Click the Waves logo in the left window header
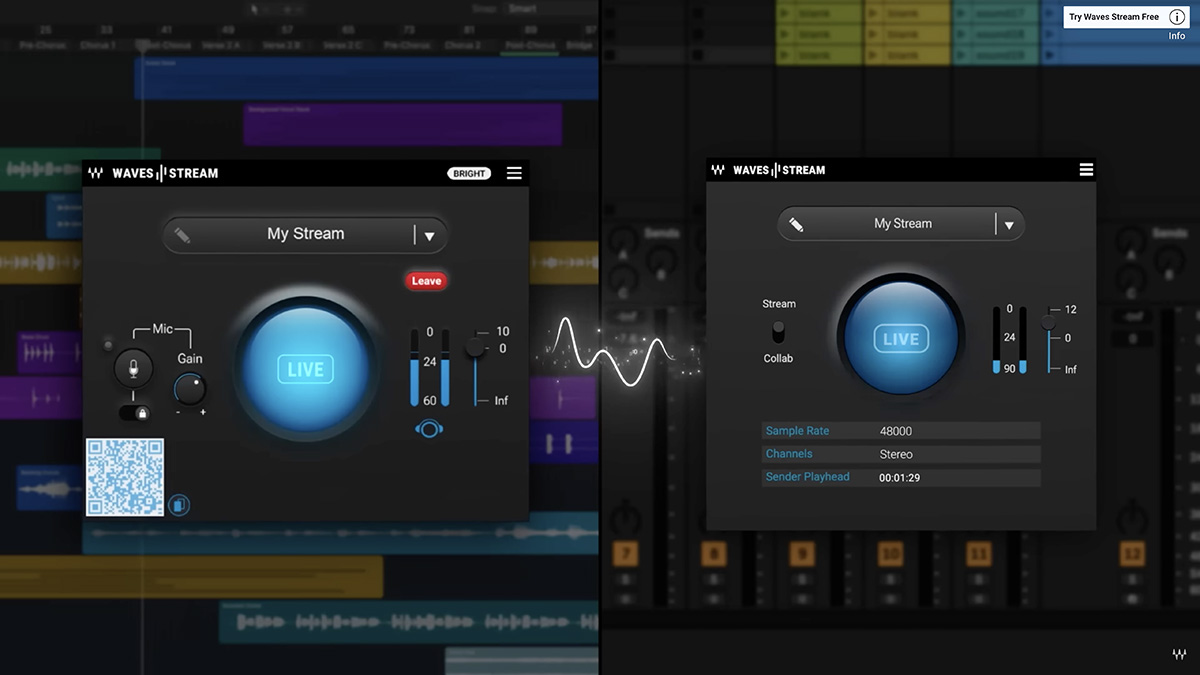Screen dimensions: 1200x675 tap(97, 172)
